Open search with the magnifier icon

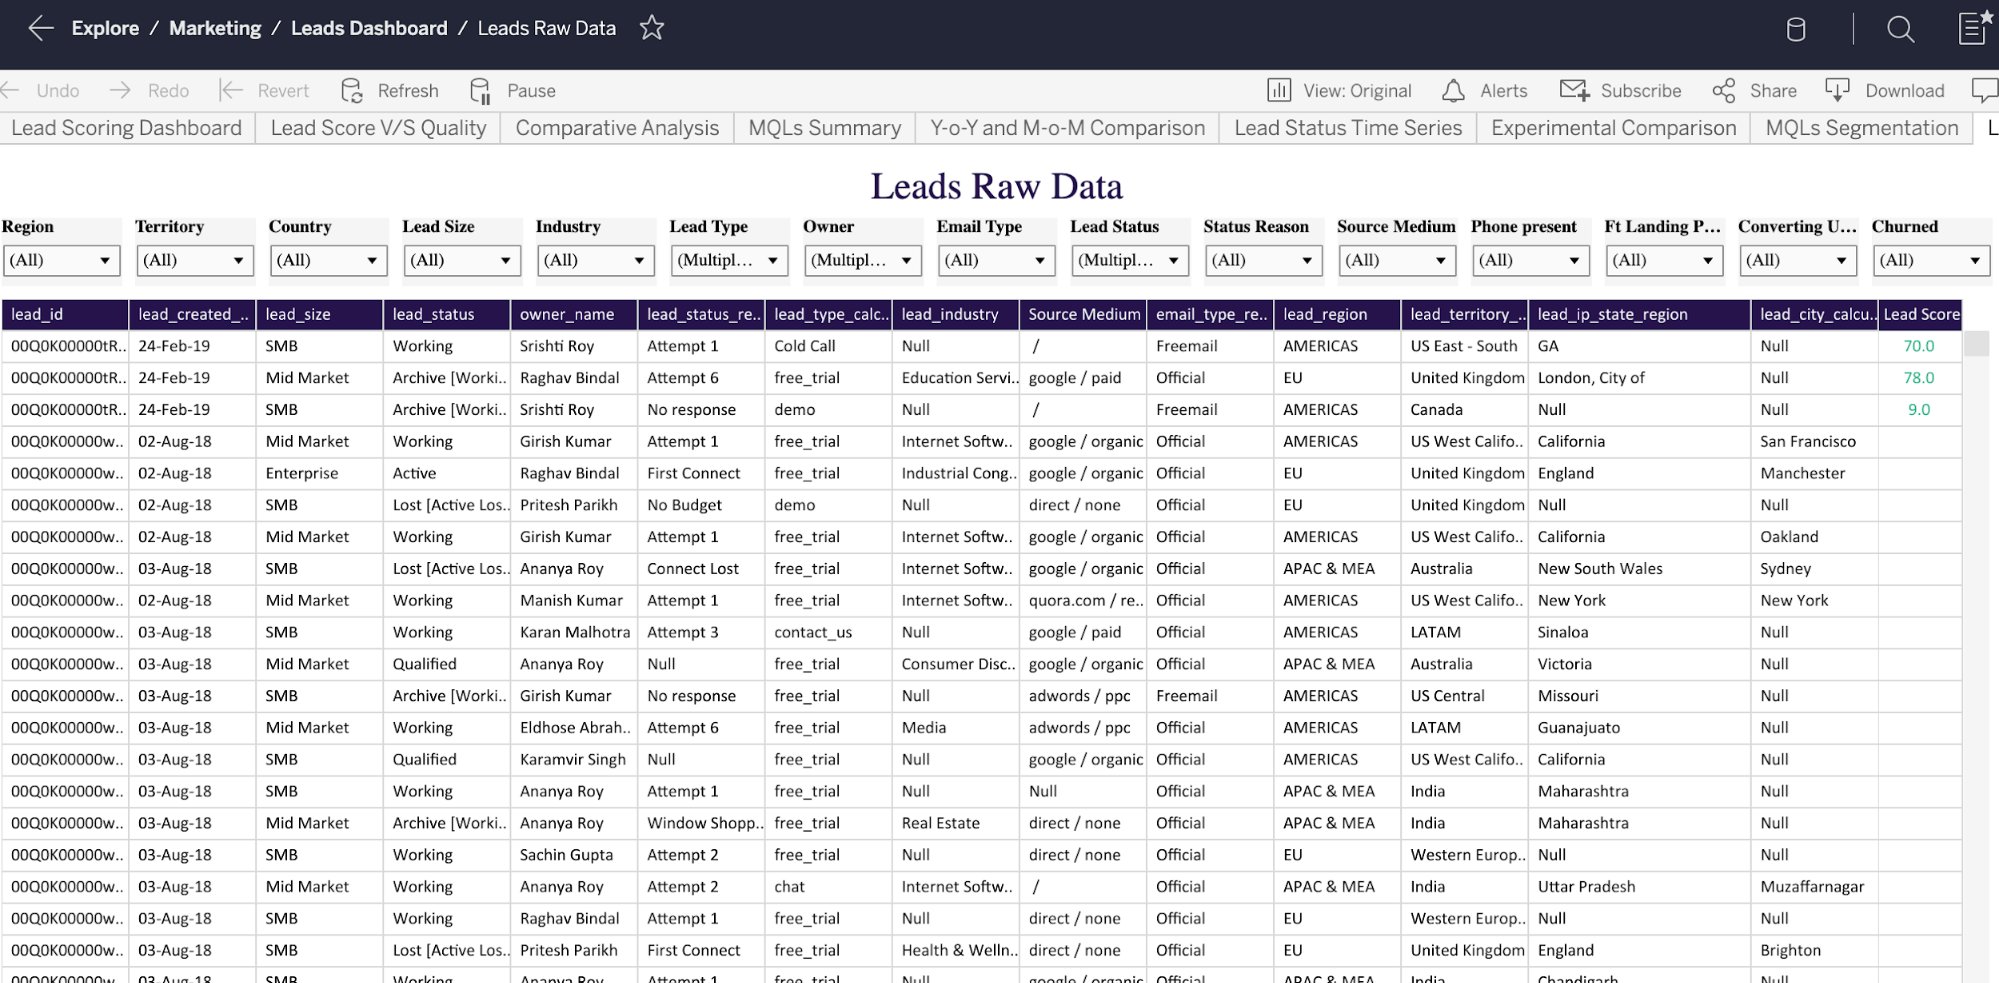coord(1901,29)
